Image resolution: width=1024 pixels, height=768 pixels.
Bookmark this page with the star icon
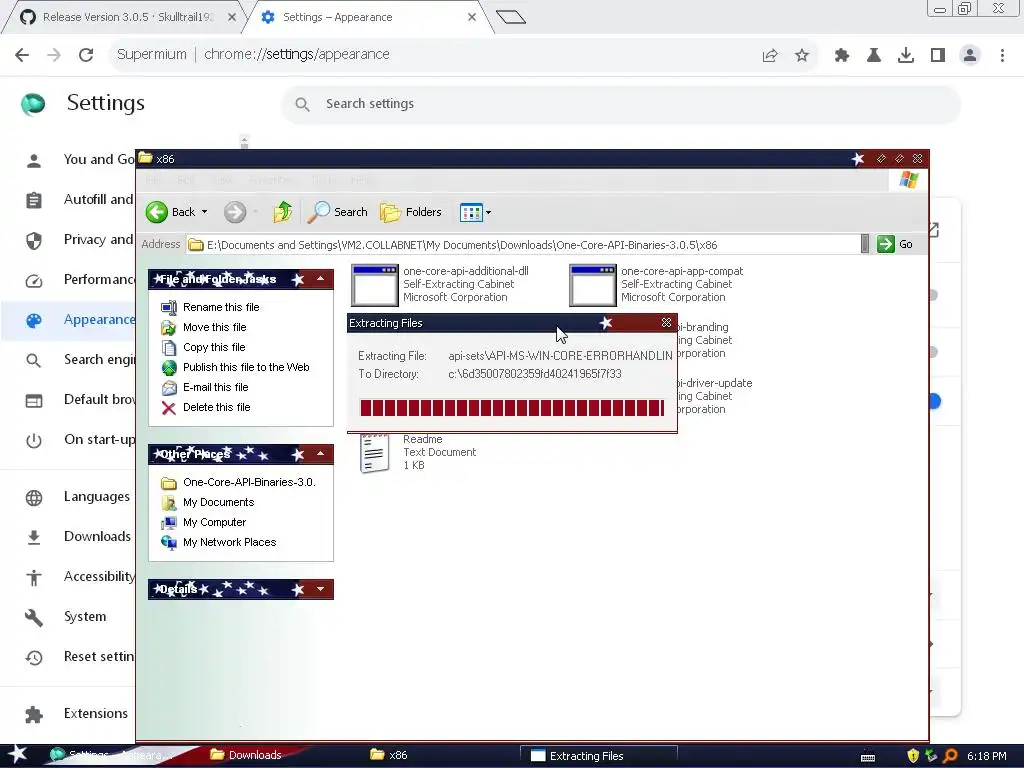pyautogui.click(x=802, y=56)
